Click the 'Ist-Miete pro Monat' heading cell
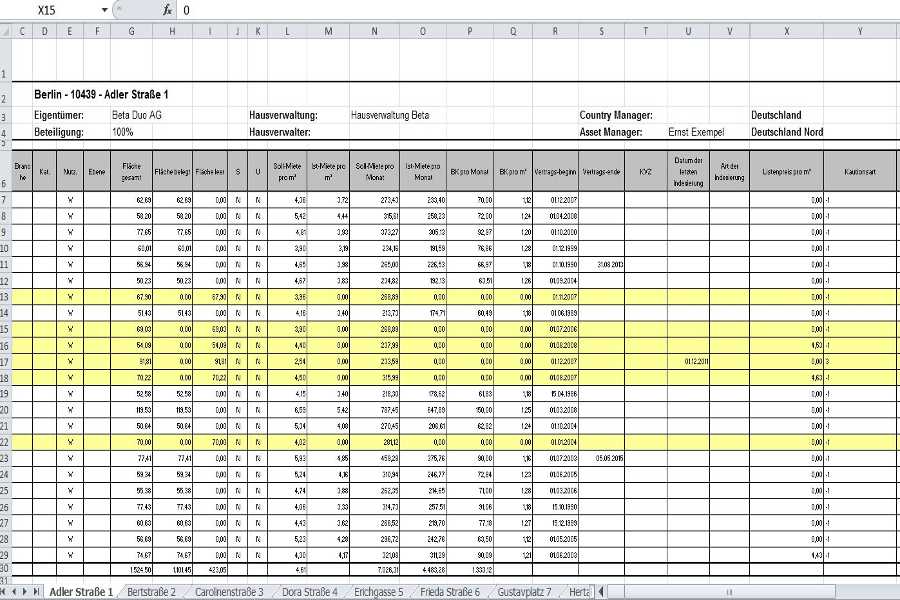Image resolution: width=900 pixels, height=600 pixels. [423, 171]
